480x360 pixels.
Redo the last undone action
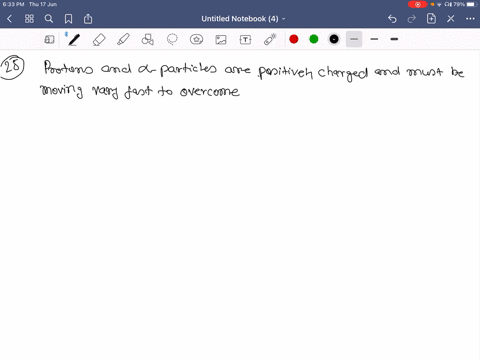pyautogui.click(x=412, y=19)
